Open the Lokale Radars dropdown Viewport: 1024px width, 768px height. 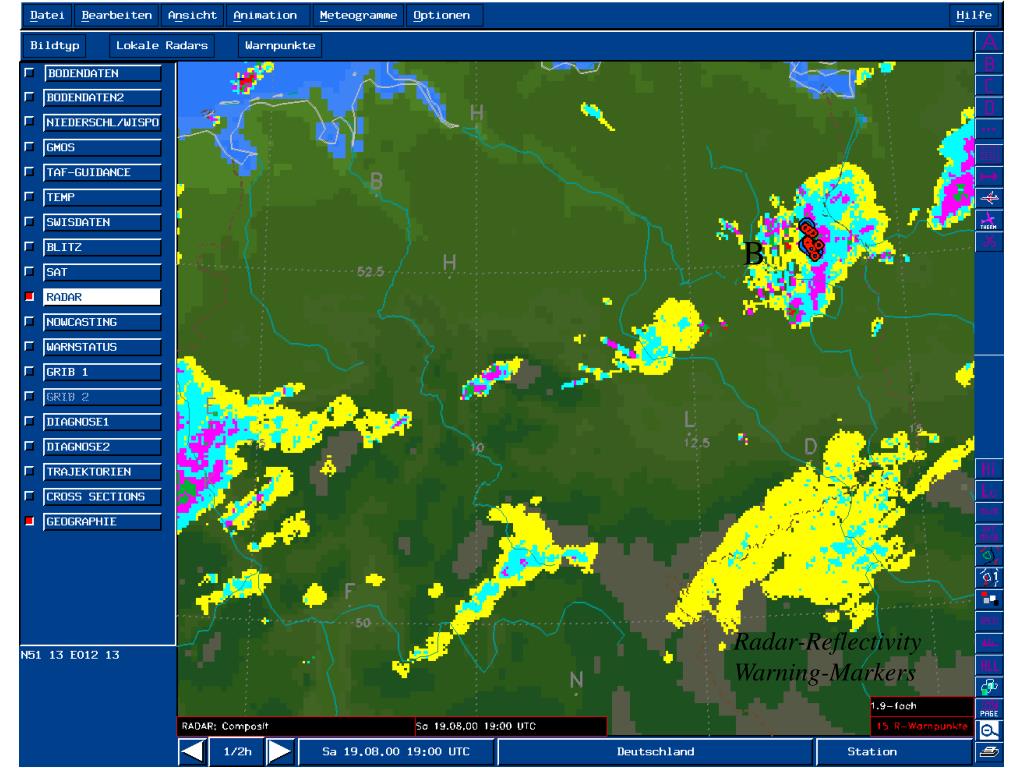coord(162,46)
